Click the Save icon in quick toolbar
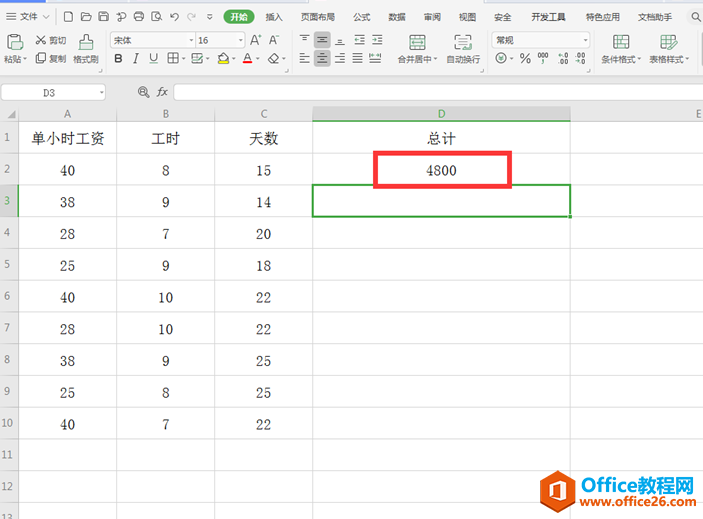703x519 pixels. (104, 17)
